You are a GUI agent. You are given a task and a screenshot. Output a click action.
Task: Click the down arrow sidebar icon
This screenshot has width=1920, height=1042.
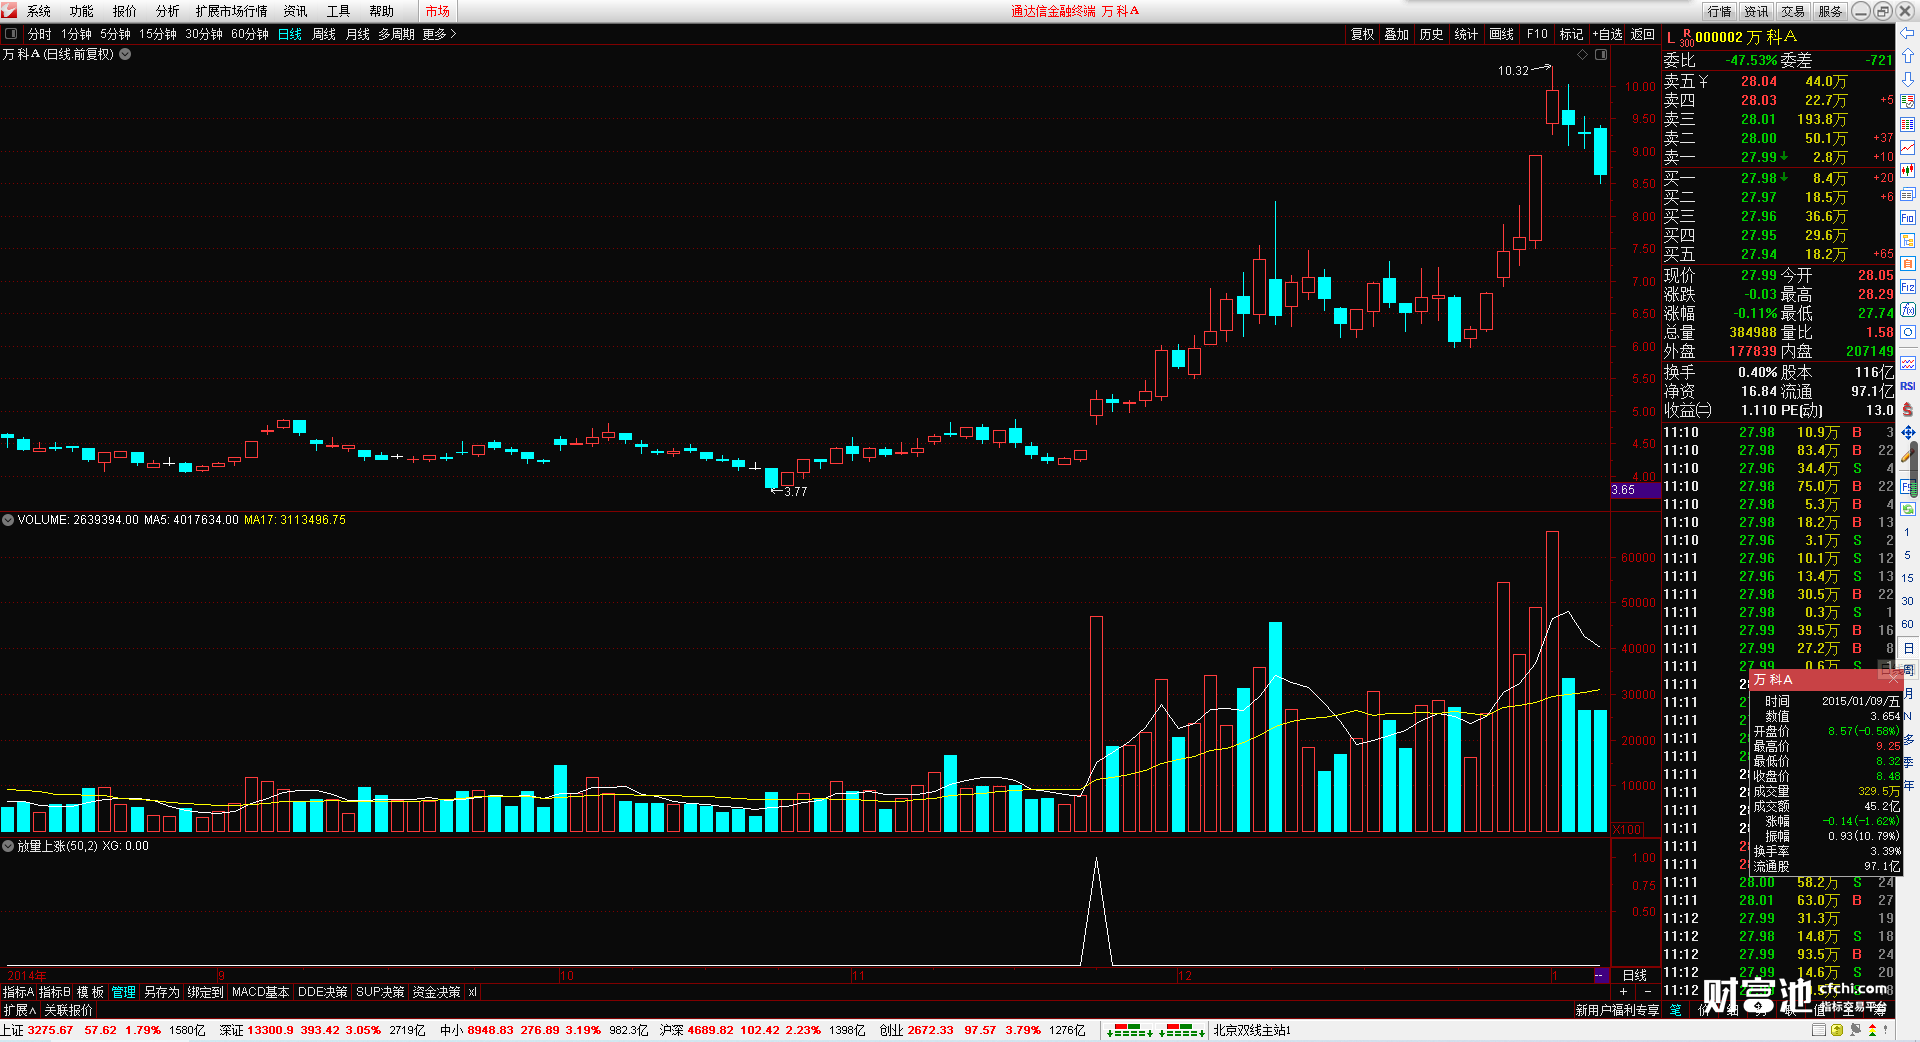click(x=1908, y=78)
